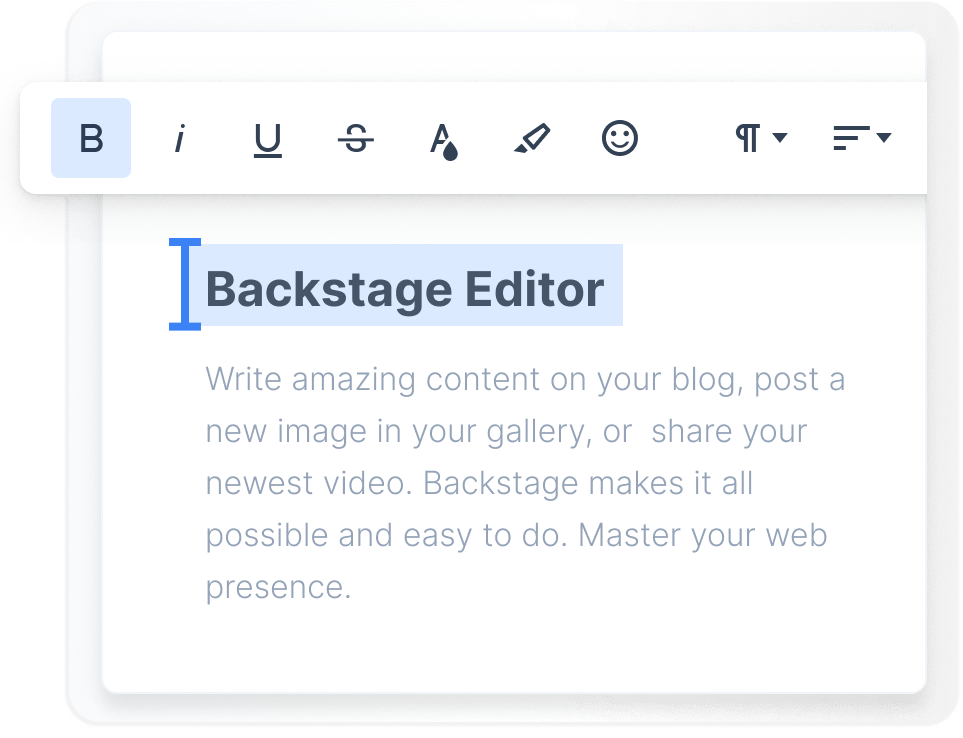Click "Master your web" in the paragraph
963x738 pixels.
703,535
